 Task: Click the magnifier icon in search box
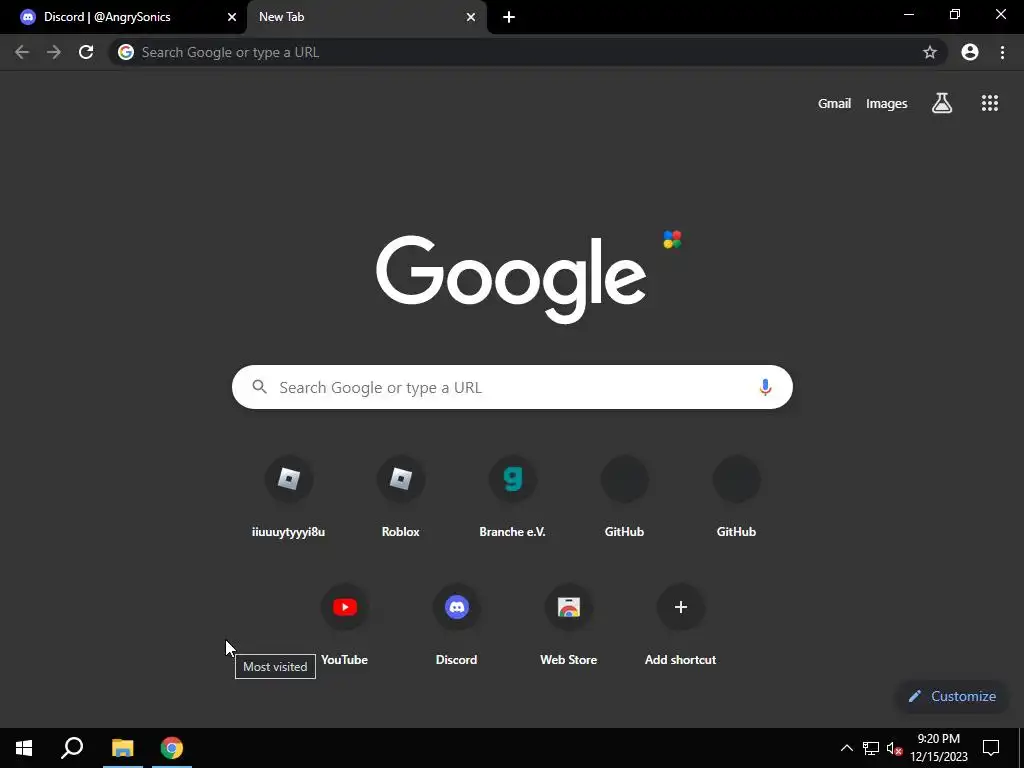[x=259, y=387]
